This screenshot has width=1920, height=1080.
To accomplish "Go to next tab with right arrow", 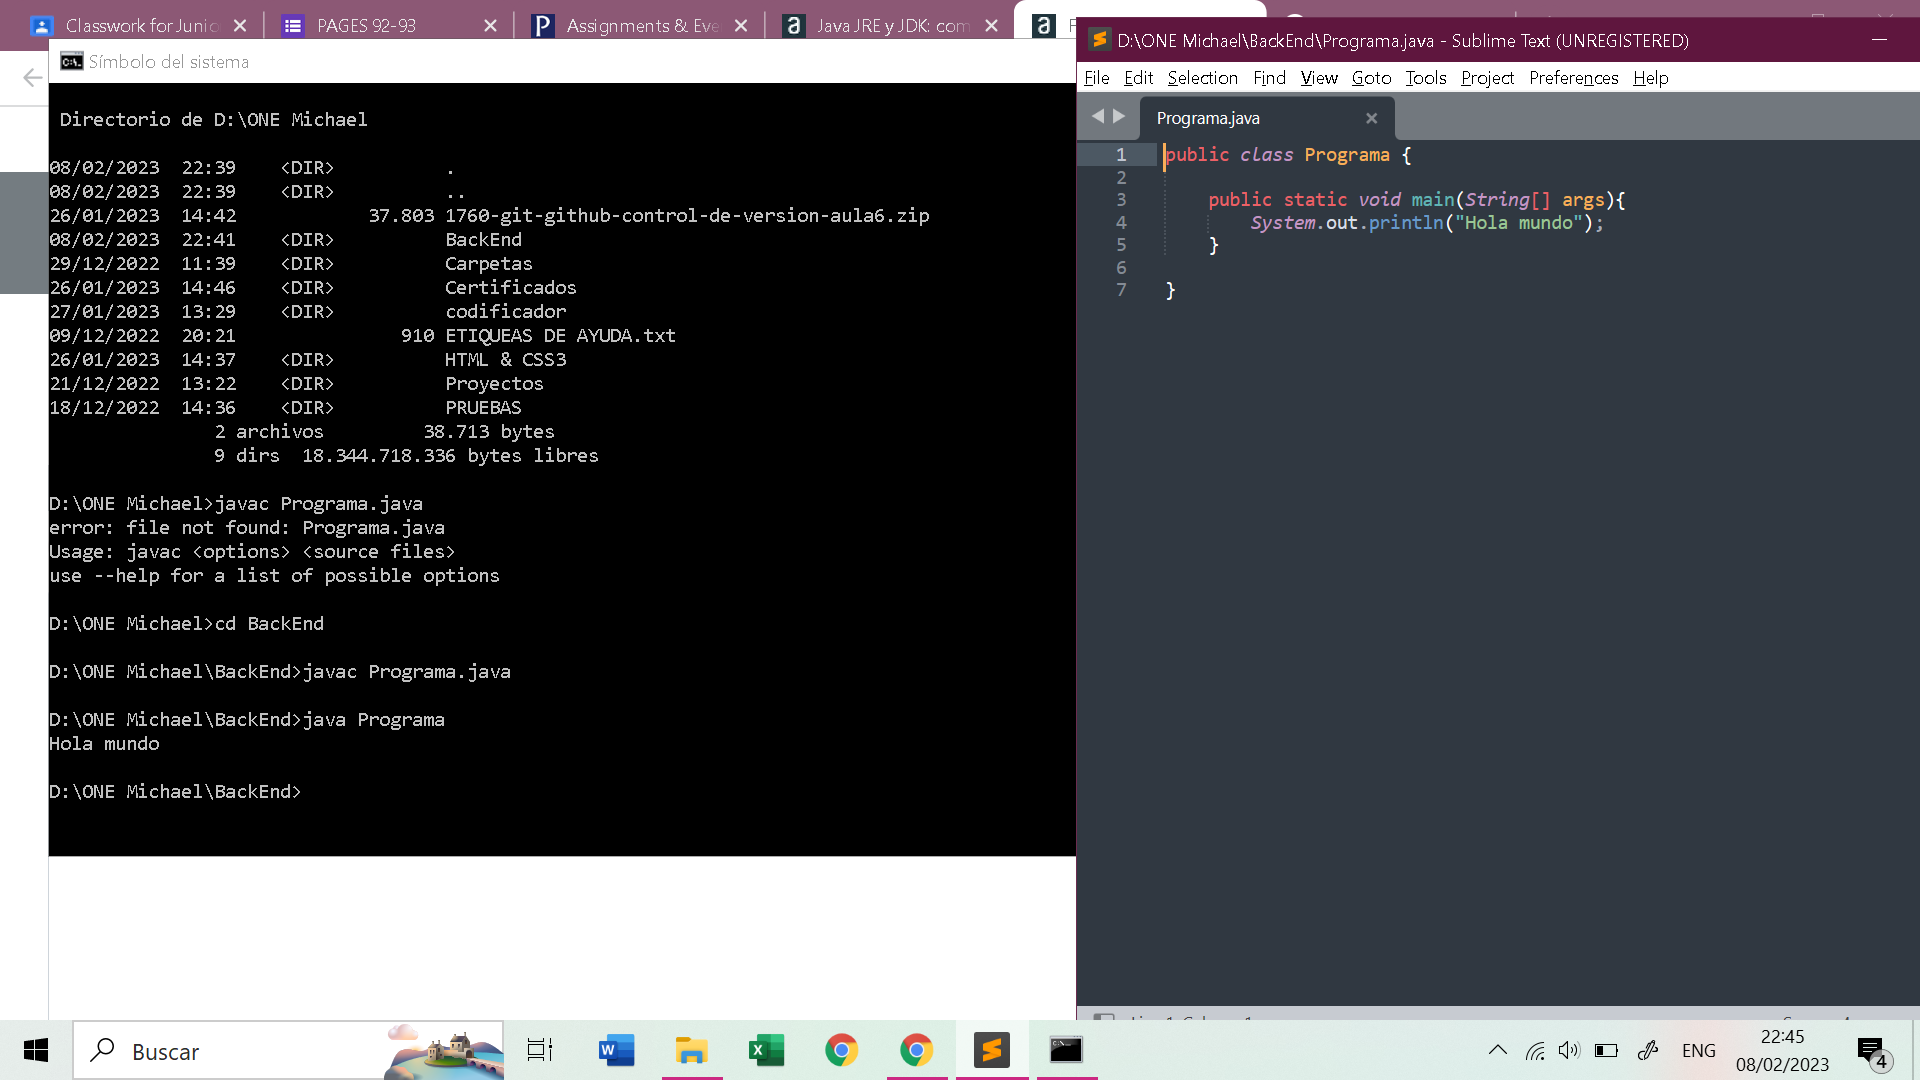I will pyautogui.click(x=1119, y=116).
